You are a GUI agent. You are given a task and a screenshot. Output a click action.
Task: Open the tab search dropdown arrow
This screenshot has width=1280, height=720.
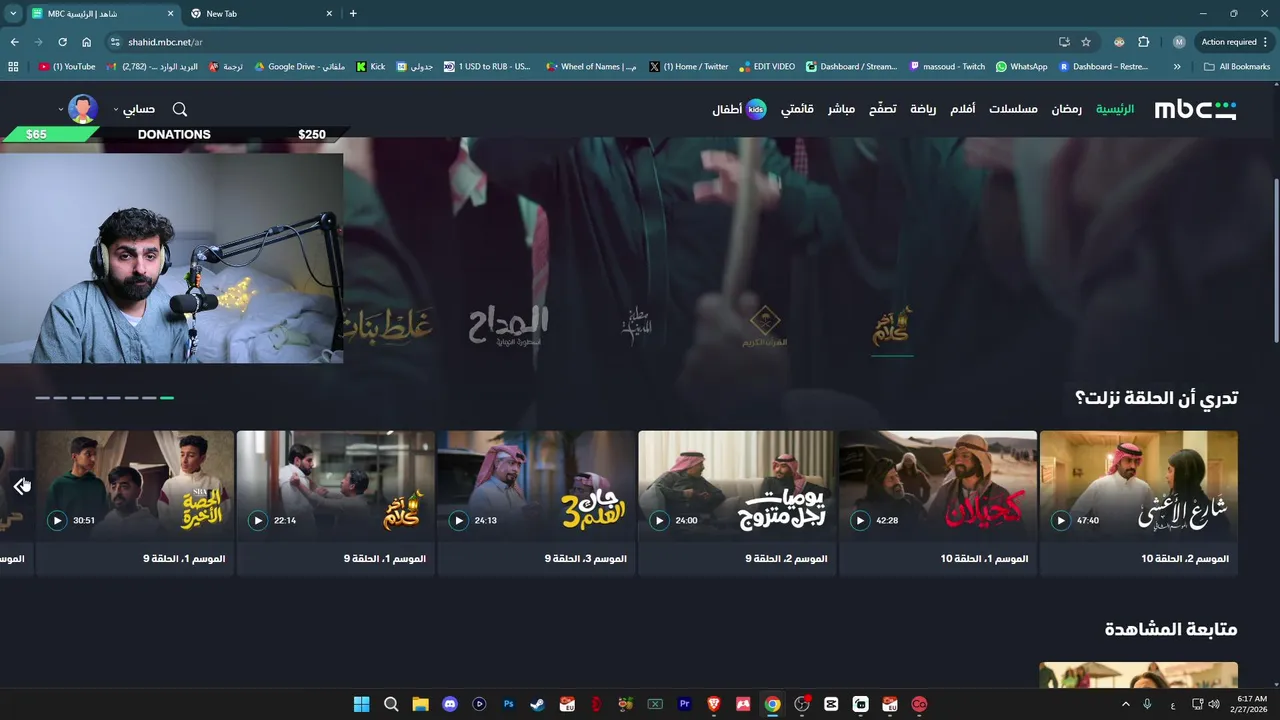coord(13,13)
